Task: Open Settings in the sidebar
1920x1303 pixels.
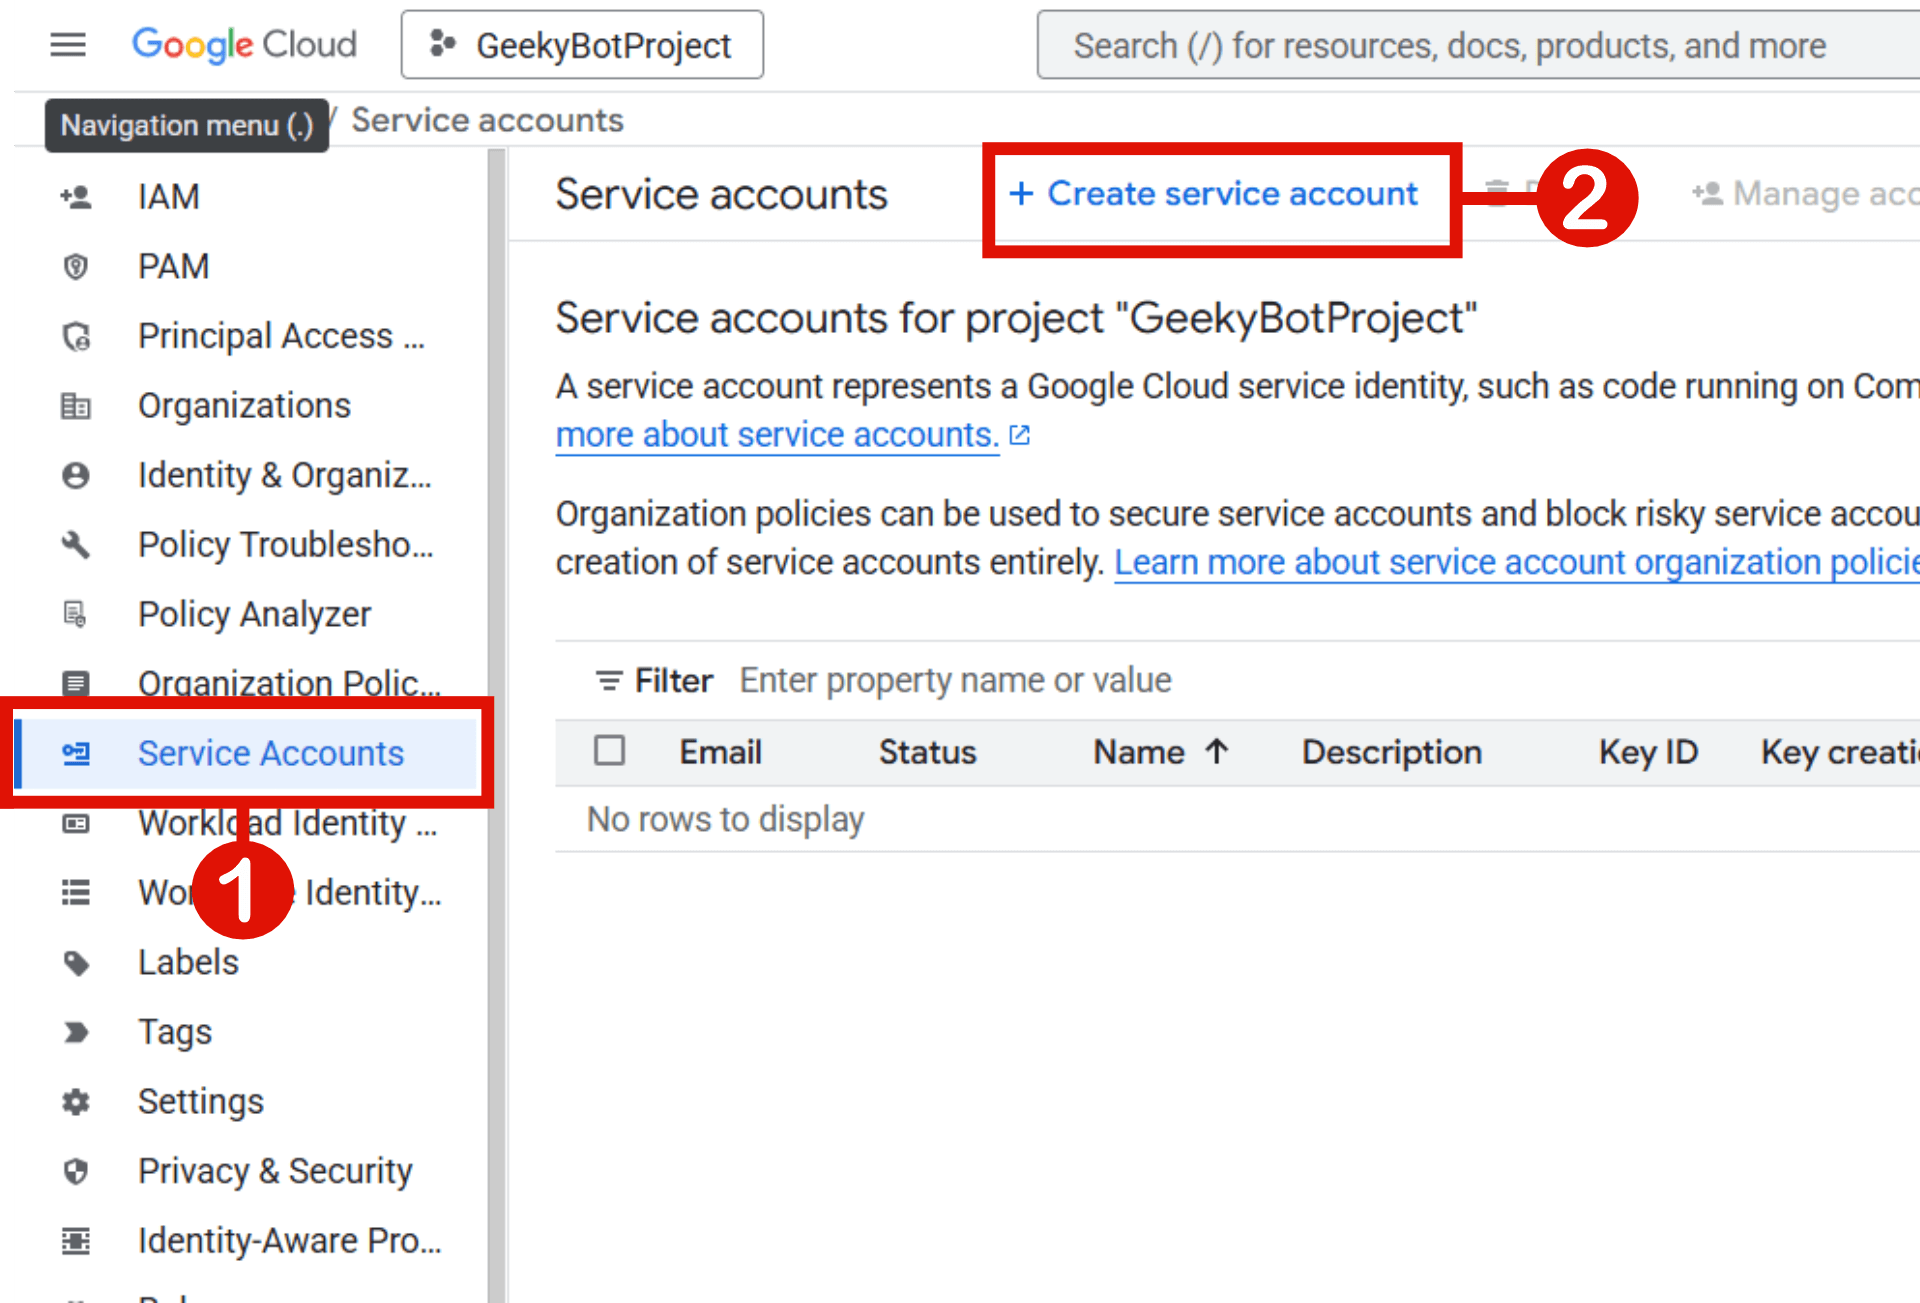Action: (x=201, y=1101)
